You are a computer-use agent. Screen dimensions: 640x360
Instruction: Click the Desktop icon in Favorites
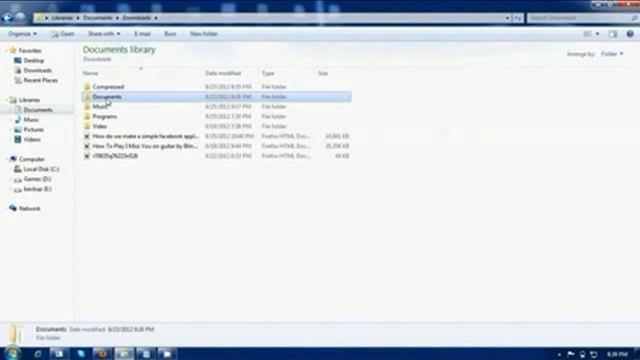(x=18, y=60)
